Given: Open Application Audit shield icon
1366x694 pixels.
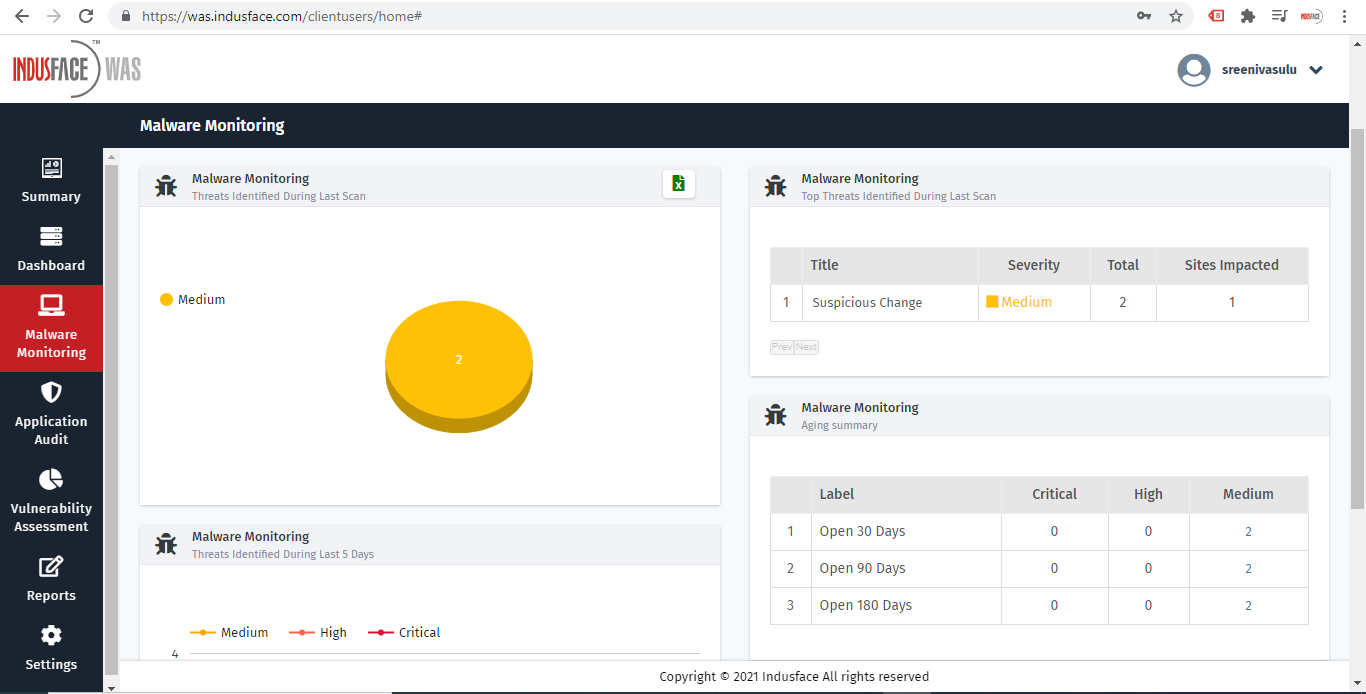Looking at the screenshot, I should pos(51,392).
